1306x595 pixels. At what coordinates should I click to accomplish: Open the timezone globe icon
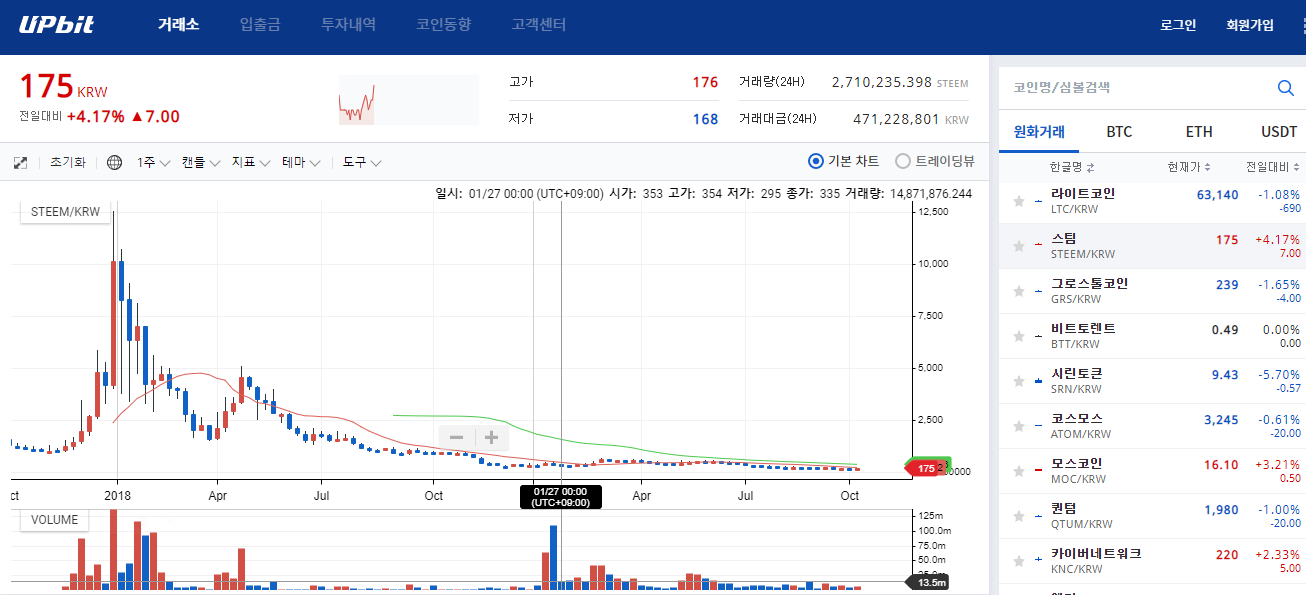click(115, 162)
